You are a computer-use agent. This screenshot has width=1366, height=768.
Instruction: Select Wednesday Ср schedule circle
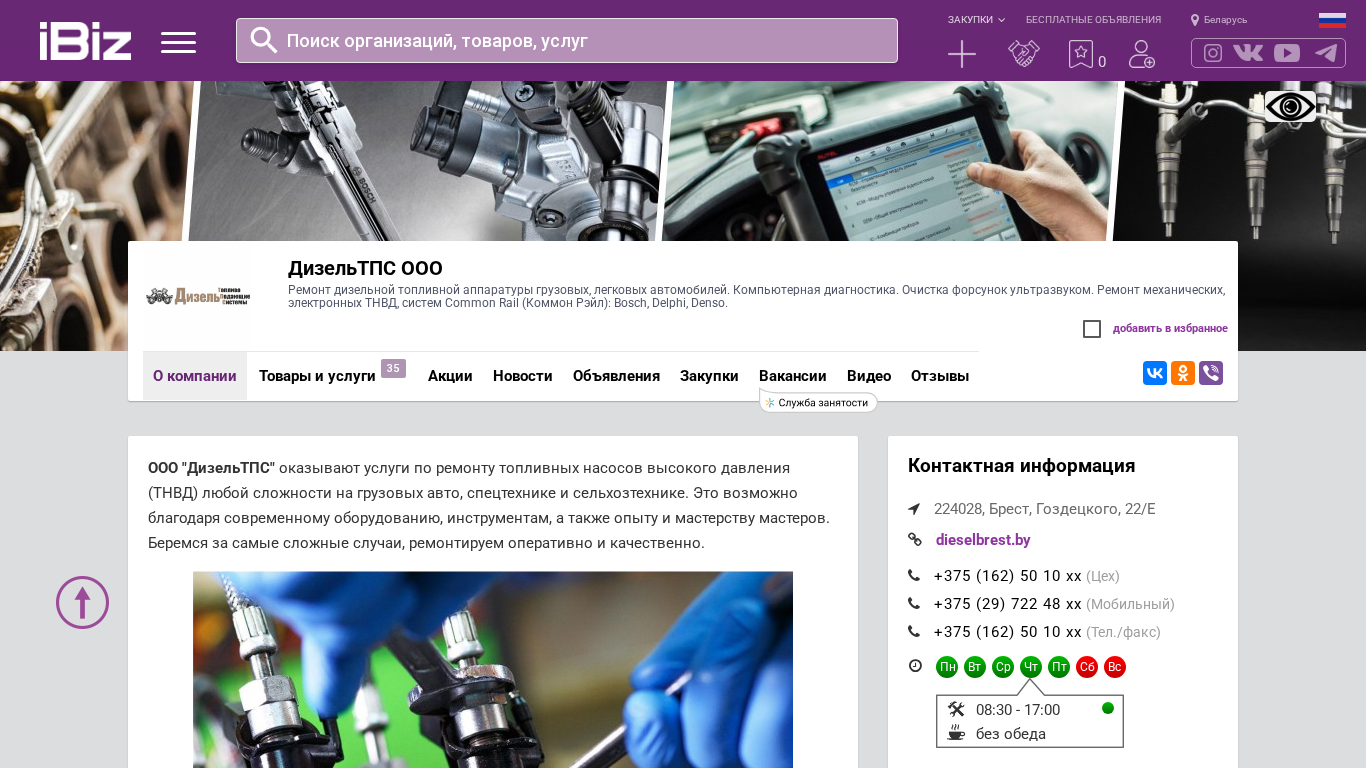point(1003,667)
